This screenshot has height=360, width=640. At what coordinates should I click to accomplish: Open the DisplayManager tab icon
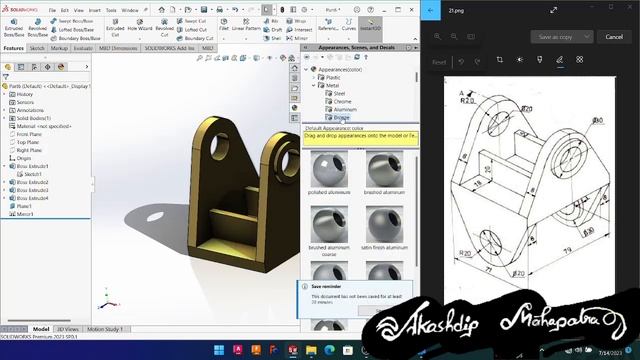[61, 67]
